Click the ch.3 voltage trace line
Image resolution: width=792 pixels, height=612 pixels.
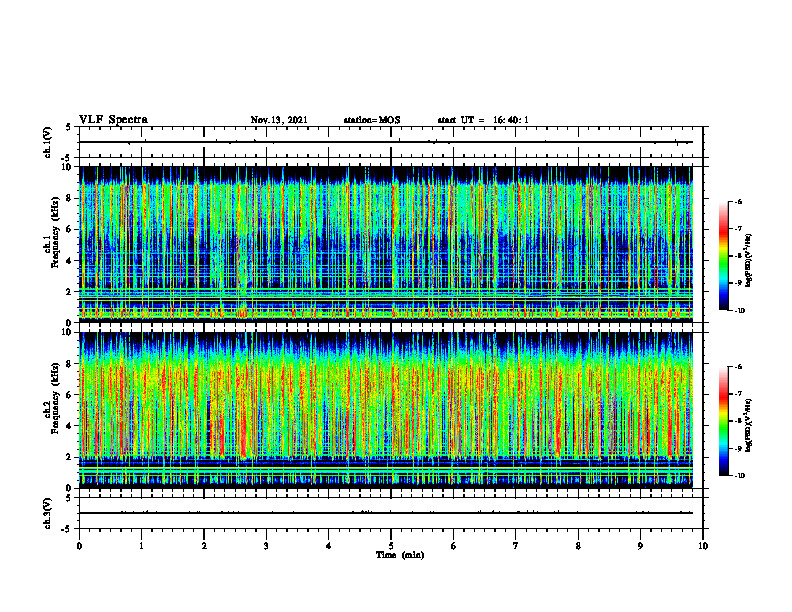pos(386,513)
